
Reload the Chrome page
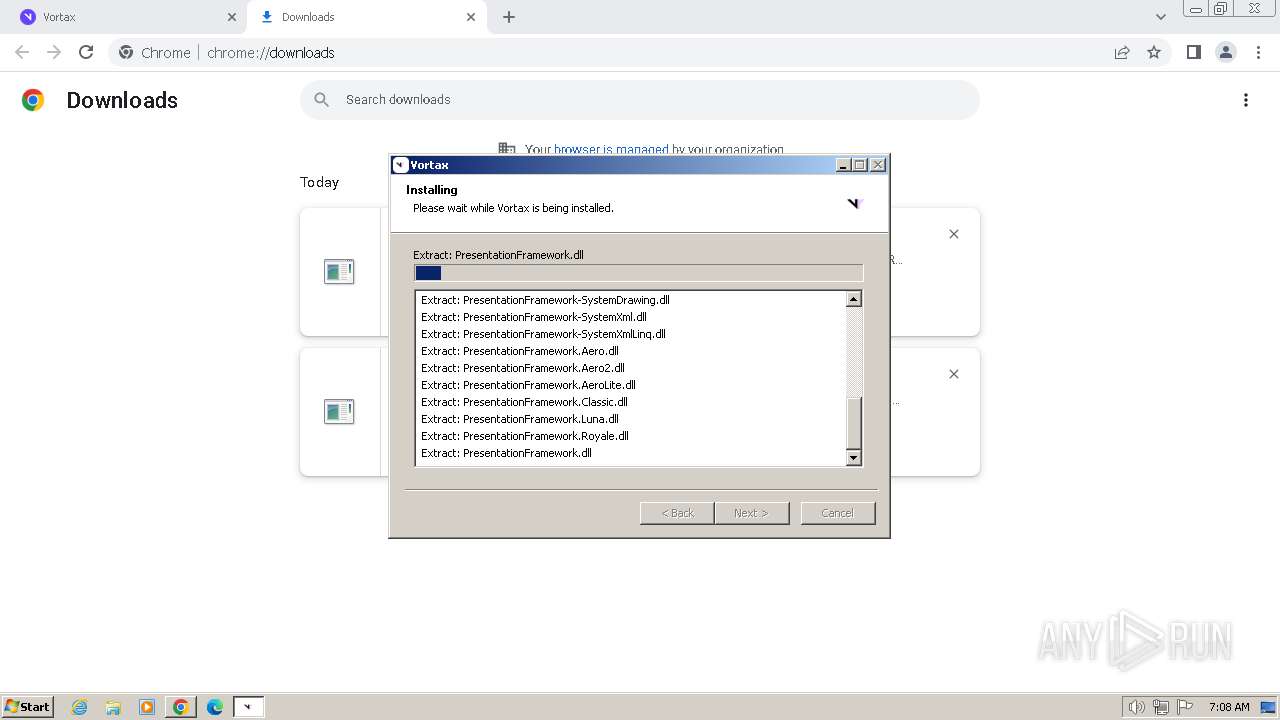click(86, 52)
